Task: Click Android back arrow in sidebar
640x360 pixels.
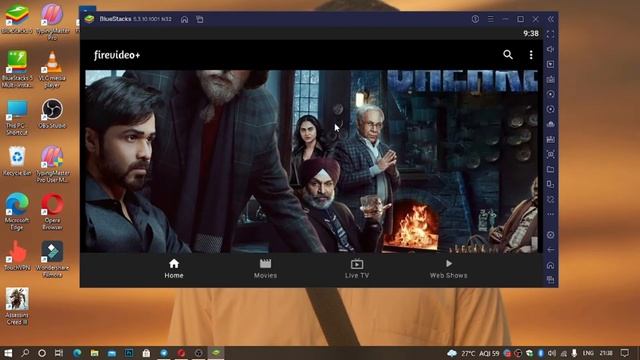Action: pyautogui.click(x=550, y=250)
